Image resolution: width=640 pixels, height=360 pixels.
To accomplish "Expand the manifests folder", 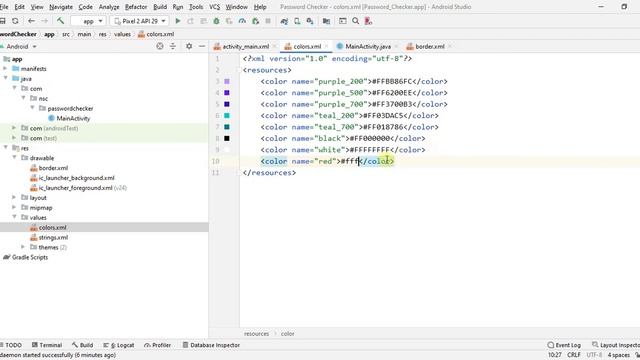I will pyautogui.click(x=5, y=69).
